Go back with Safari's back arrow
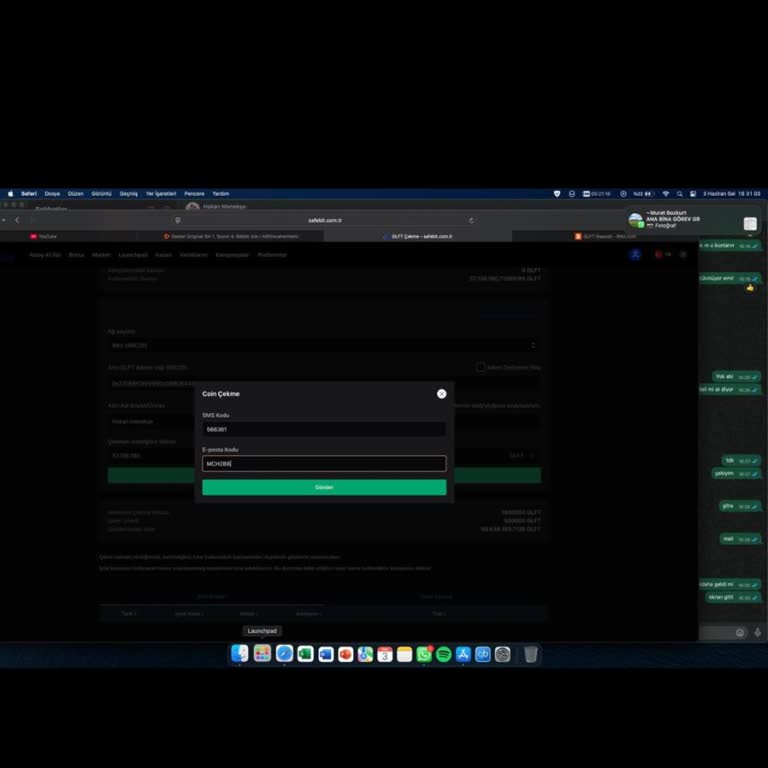 (x=17, y=220)
